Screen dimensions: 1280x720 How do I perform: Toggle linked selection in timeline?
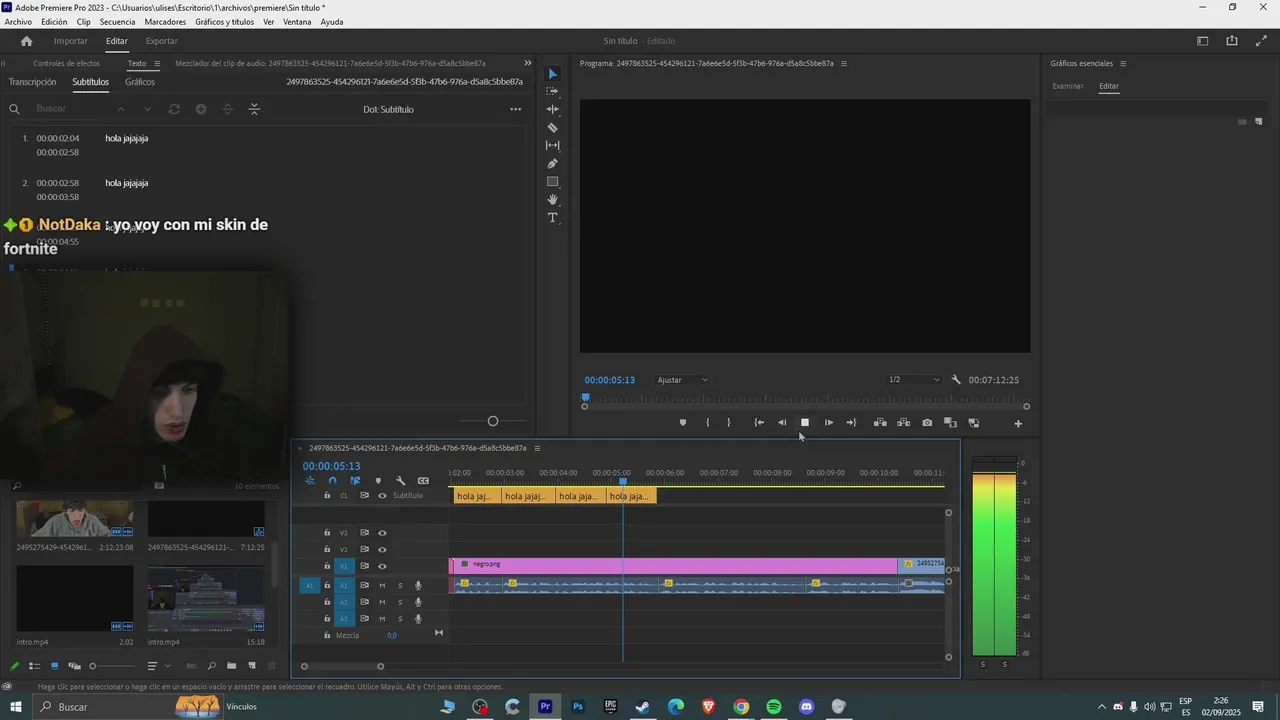pos(355,481)
